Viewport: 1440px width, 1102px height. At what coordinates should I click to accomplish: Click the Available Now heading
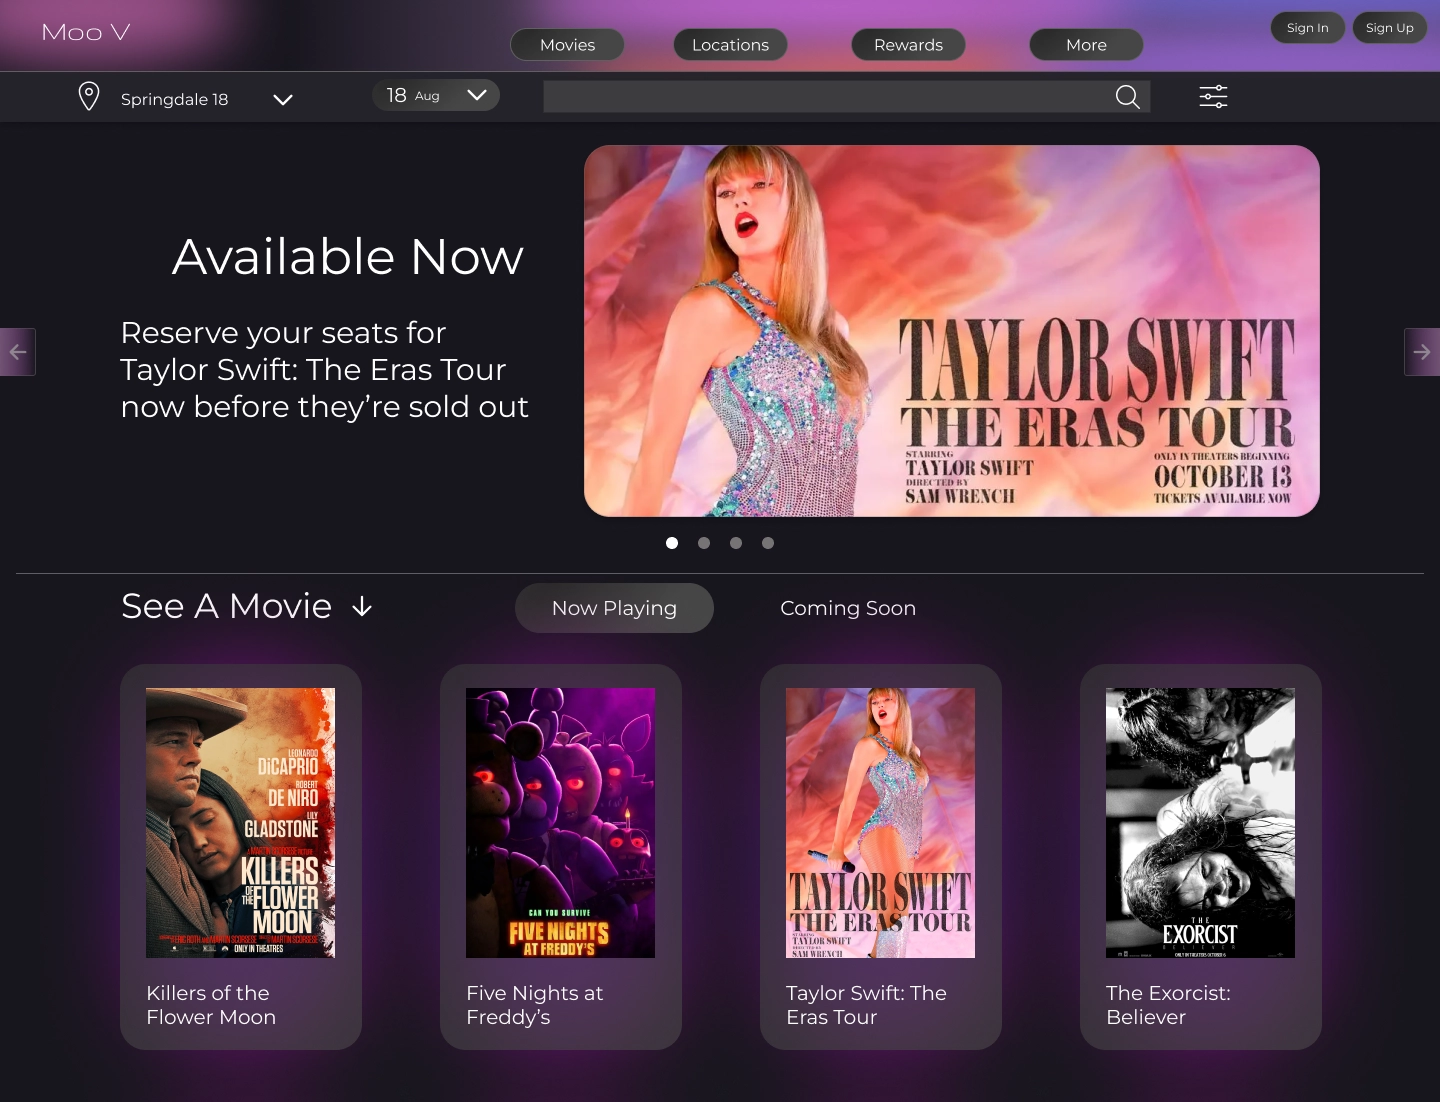(x=348, y=257)
